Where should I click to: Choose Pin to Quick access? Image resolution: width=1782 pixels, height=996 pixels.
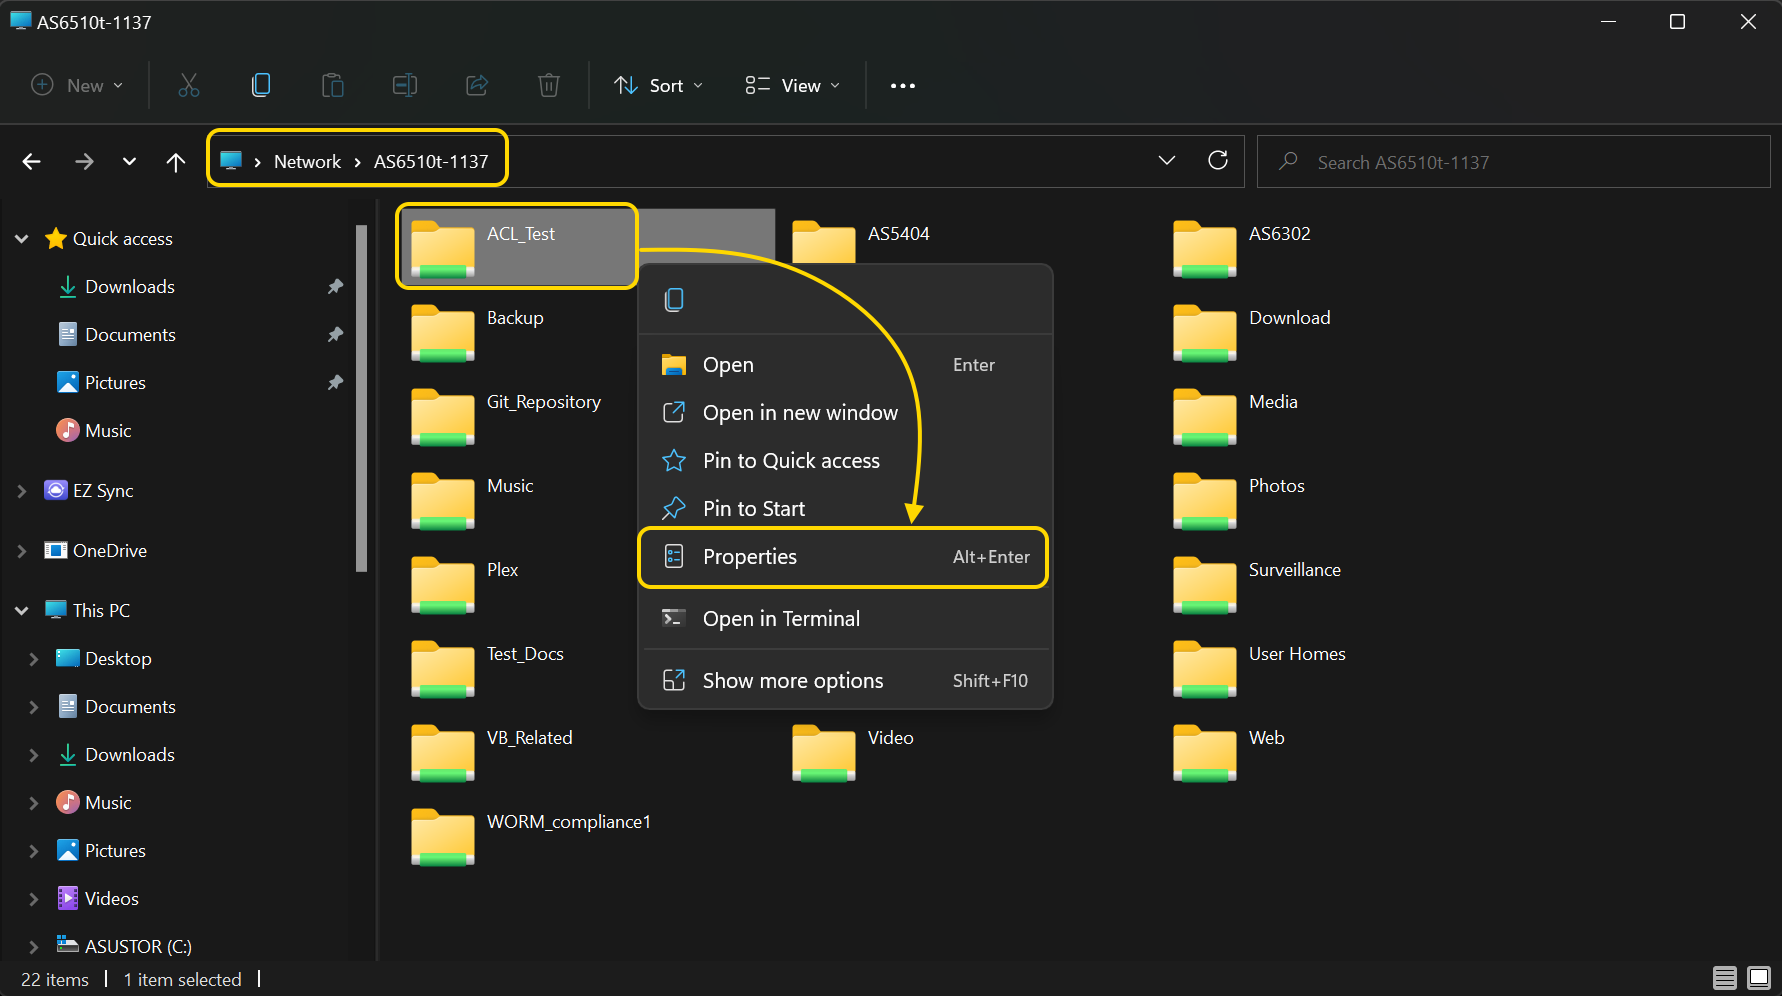tap(845, 461)
